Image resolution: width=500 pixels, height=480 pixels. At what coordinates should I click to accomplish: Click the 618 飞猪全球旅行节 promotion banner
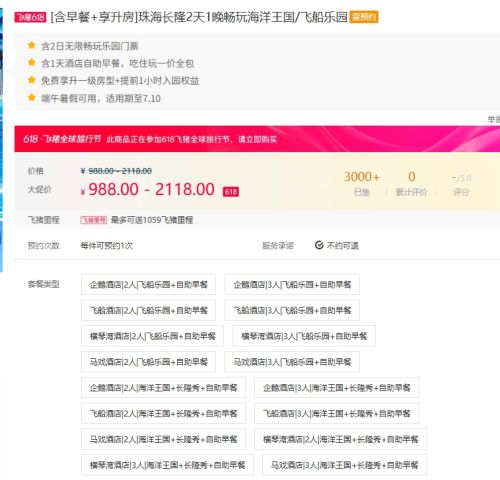[x=257, y=139]
